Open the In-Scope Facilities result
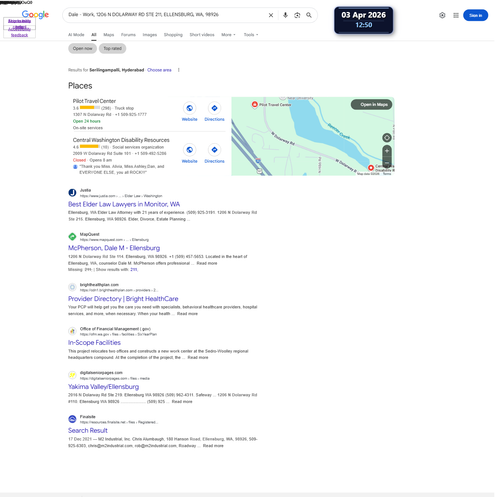Image resolution: width=500 pixels, height=497 pixels. pyautogui.click(x=94, y=343)
